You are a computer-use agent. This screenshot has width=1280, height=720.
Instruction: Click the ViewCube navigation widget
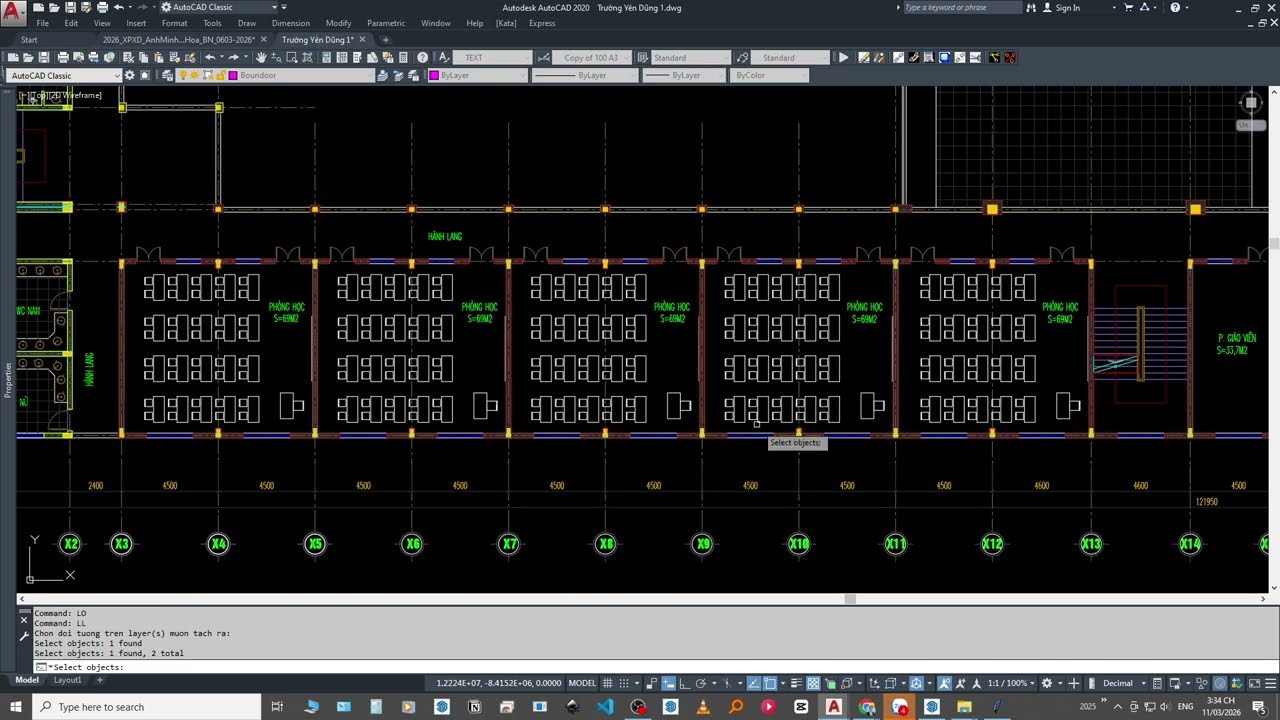coord(1251,102)
